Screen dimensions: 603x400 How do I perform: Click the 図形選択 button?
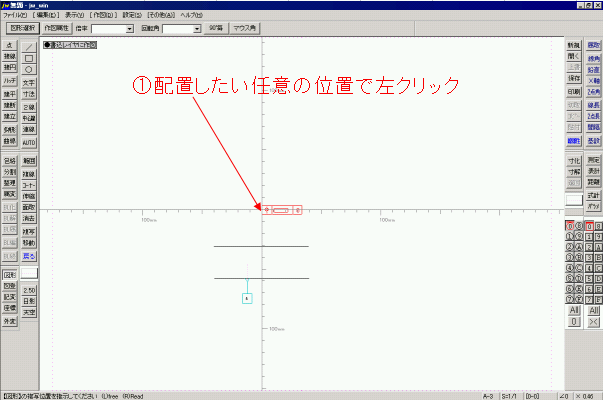[x=22, y=30]
